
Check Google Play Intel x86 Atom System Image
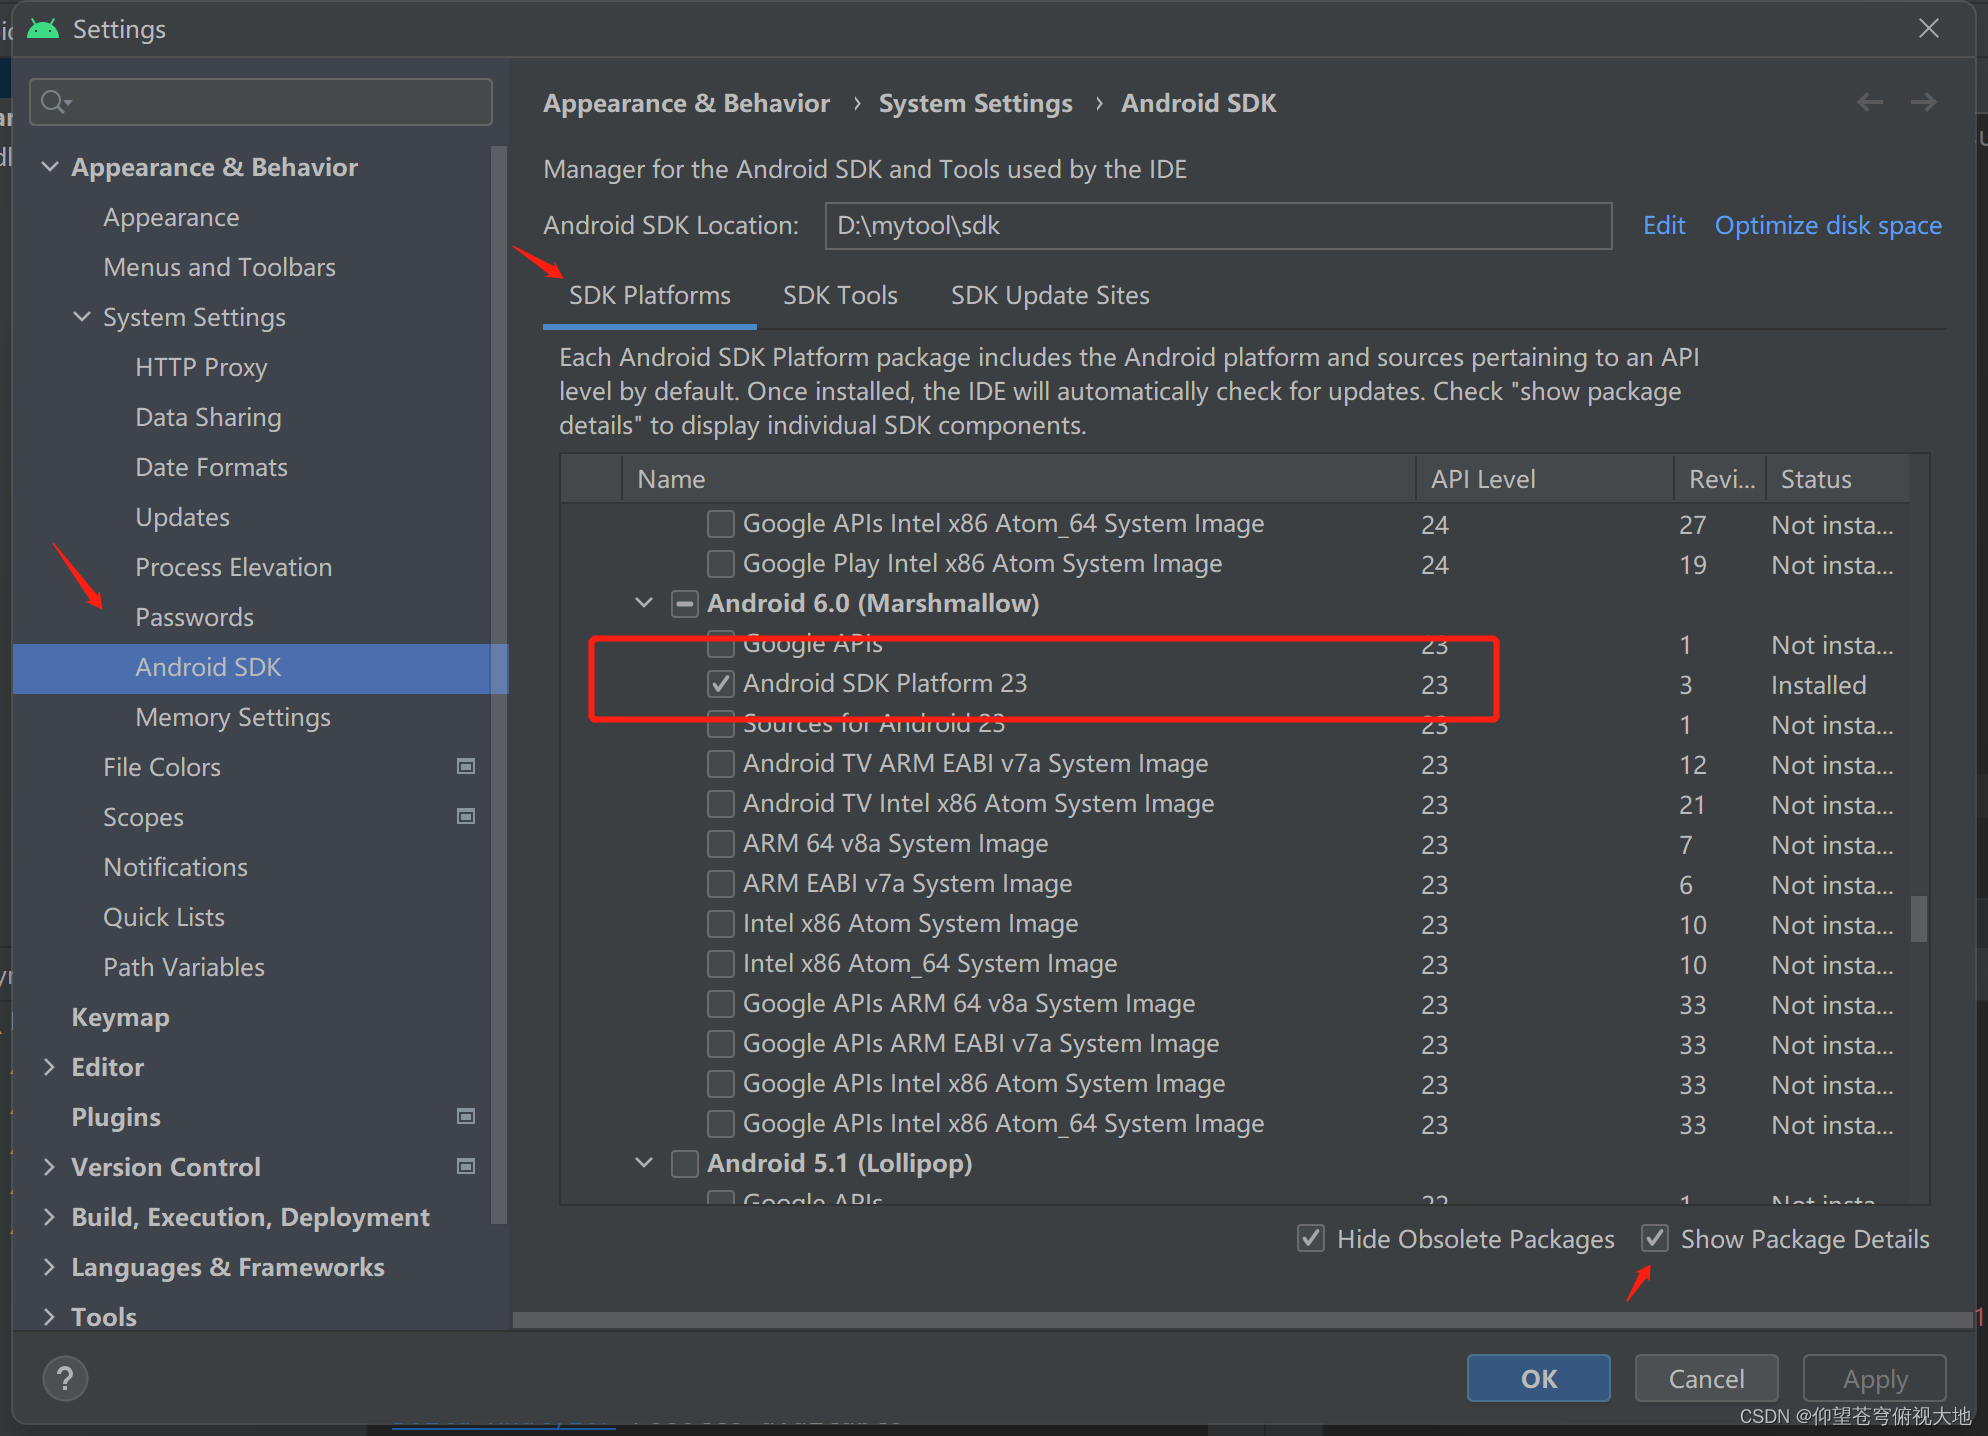click(720, 564)
